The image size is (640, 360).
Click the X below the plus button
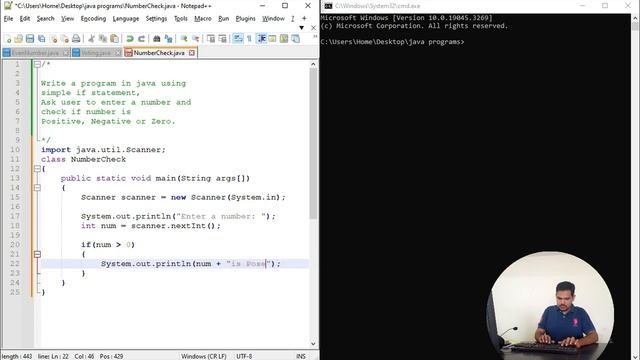313,28
